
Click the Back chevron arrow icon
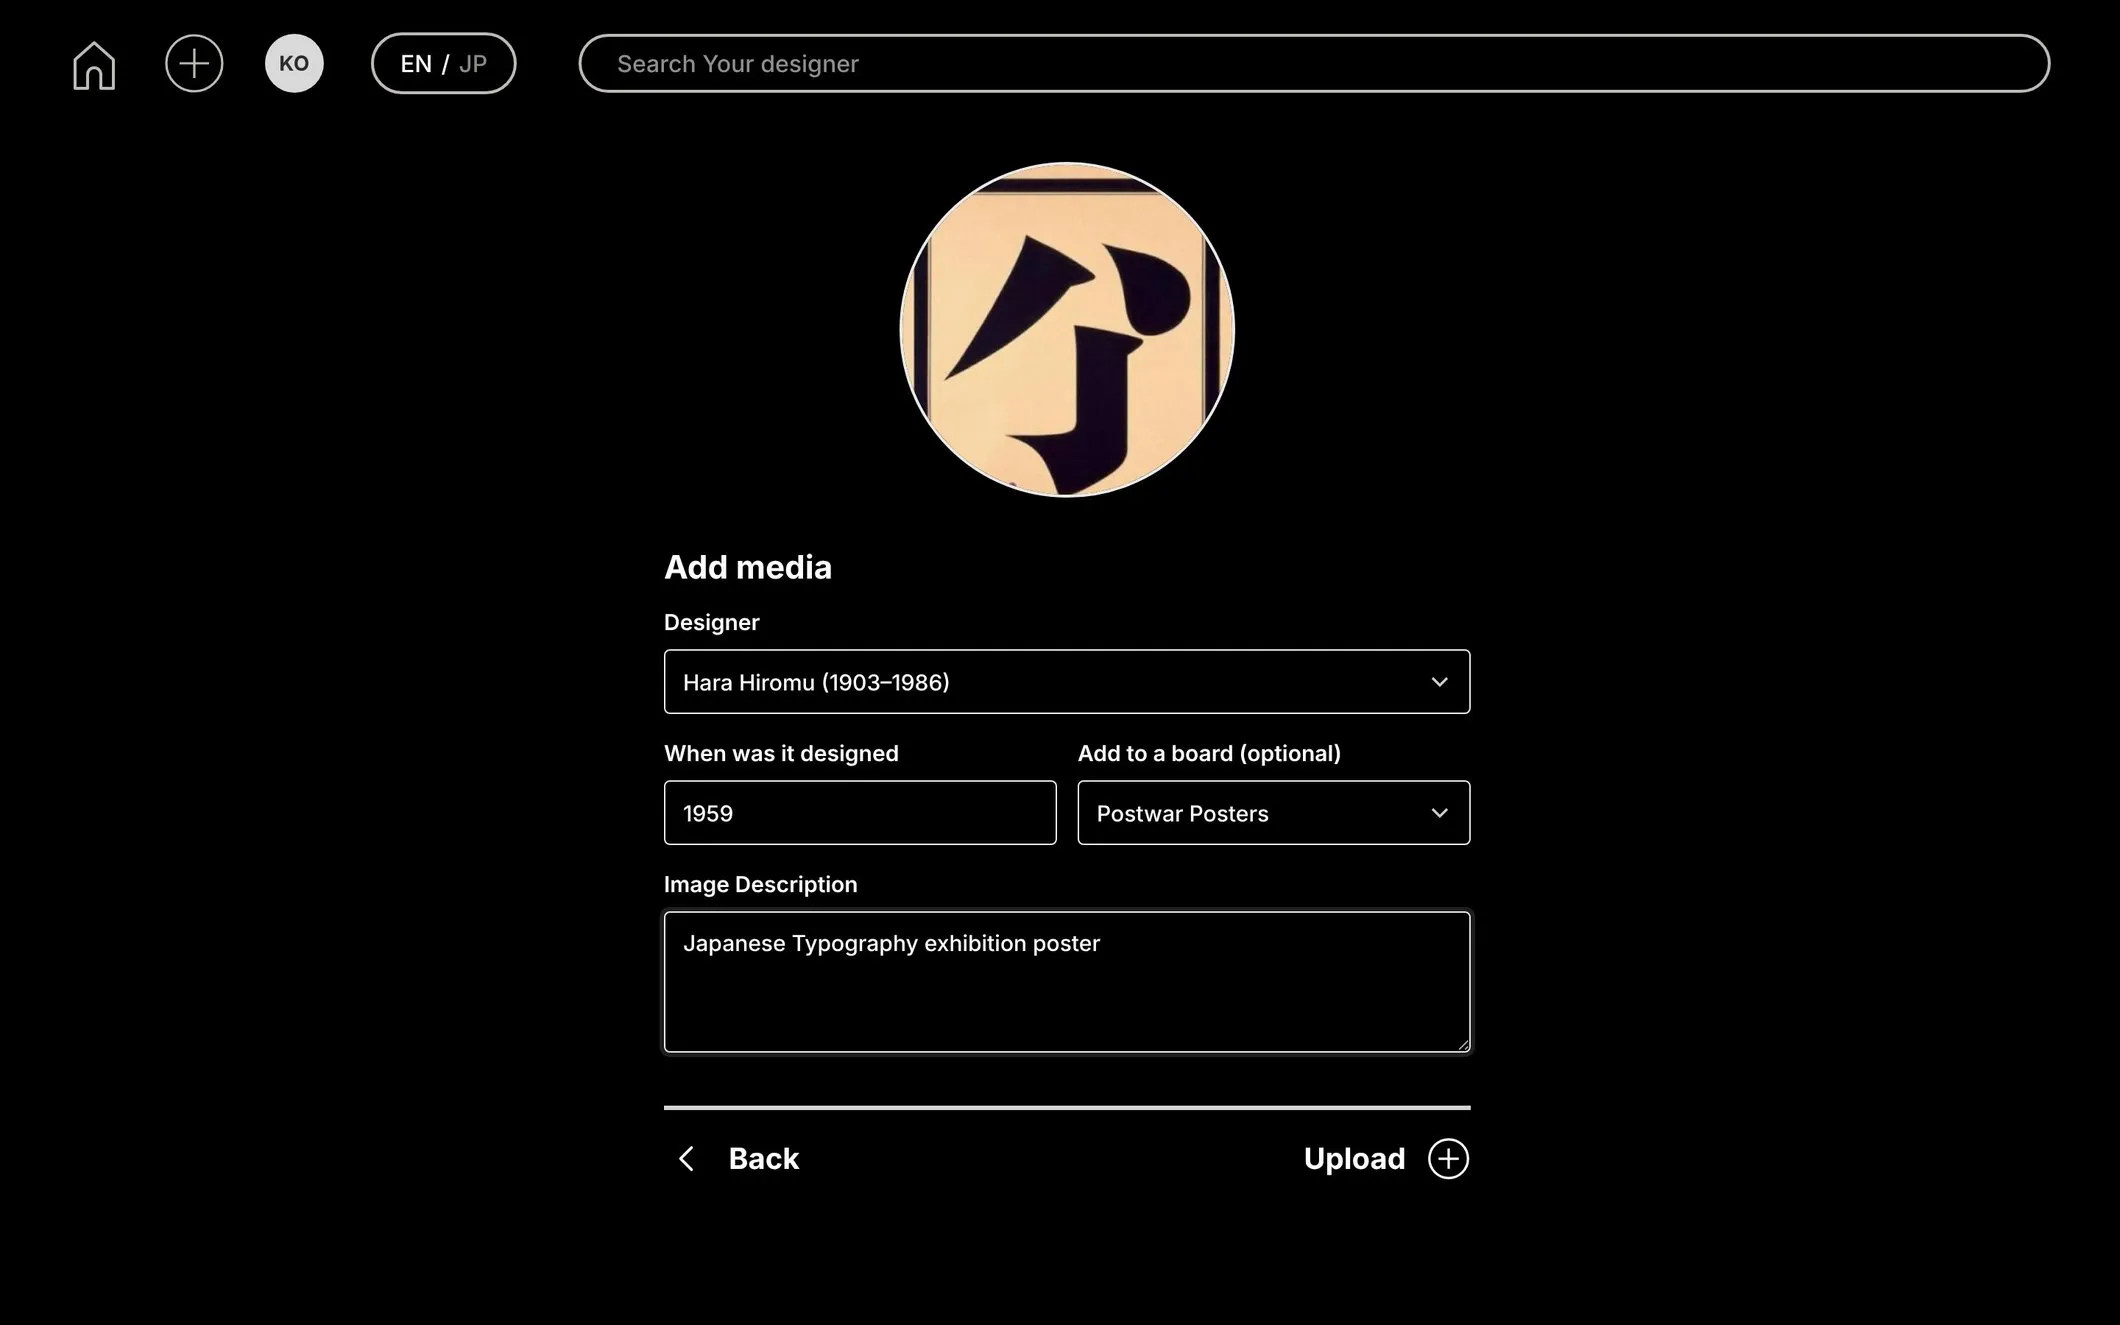pyautogui.click(x=687, y=1159)
